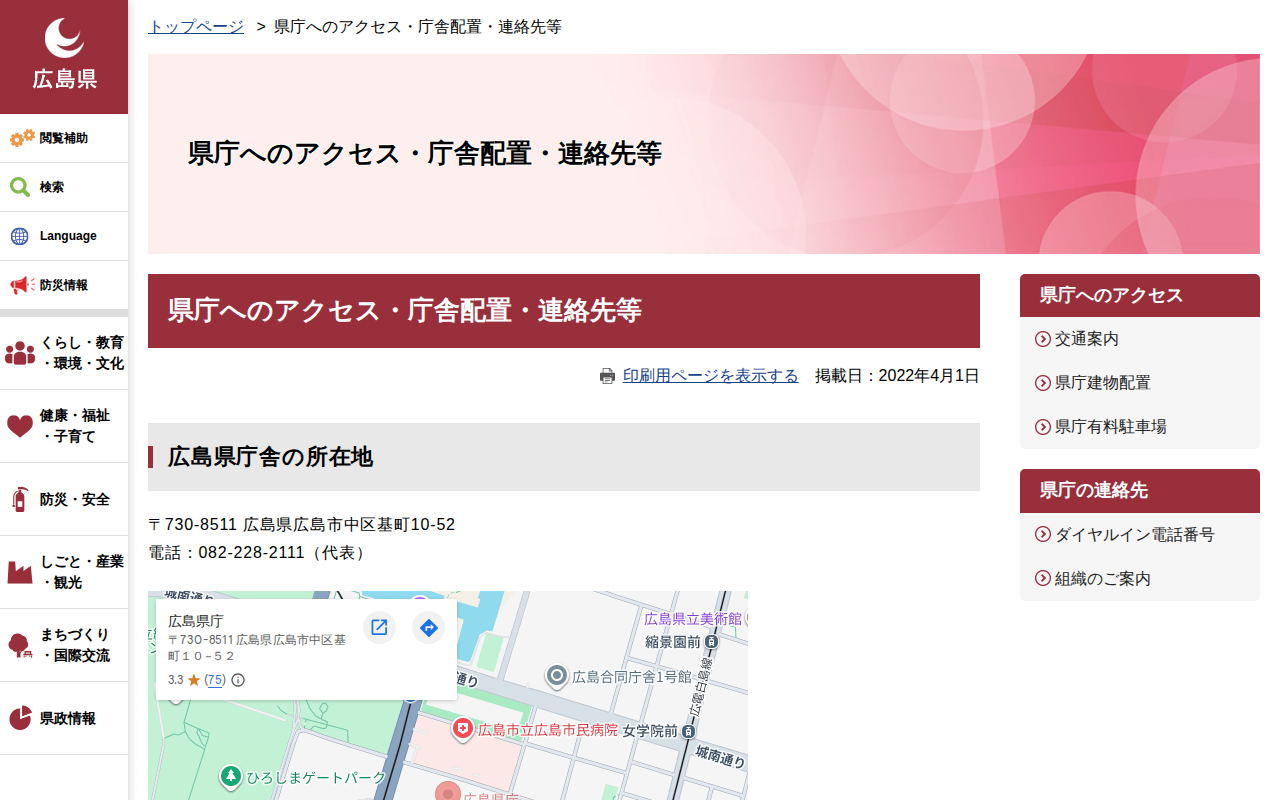Image resolution: width=1280 pixels, height=800 pixels.
Task: Open the 組織のご案内 link
Action: pos(1103,579)
